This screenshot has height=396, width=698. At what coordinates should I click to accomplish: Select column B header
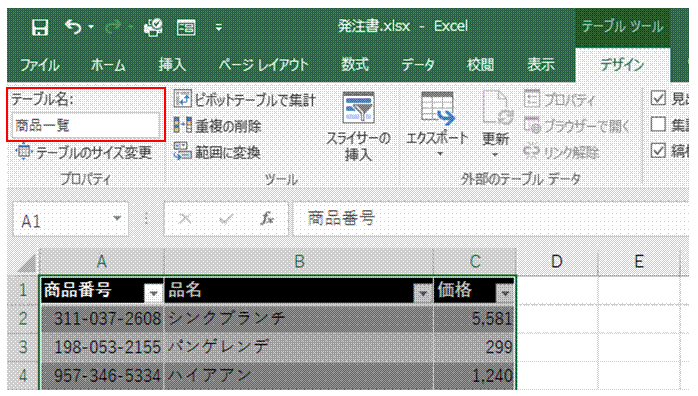pyautogui.click(x=299, y=262)
